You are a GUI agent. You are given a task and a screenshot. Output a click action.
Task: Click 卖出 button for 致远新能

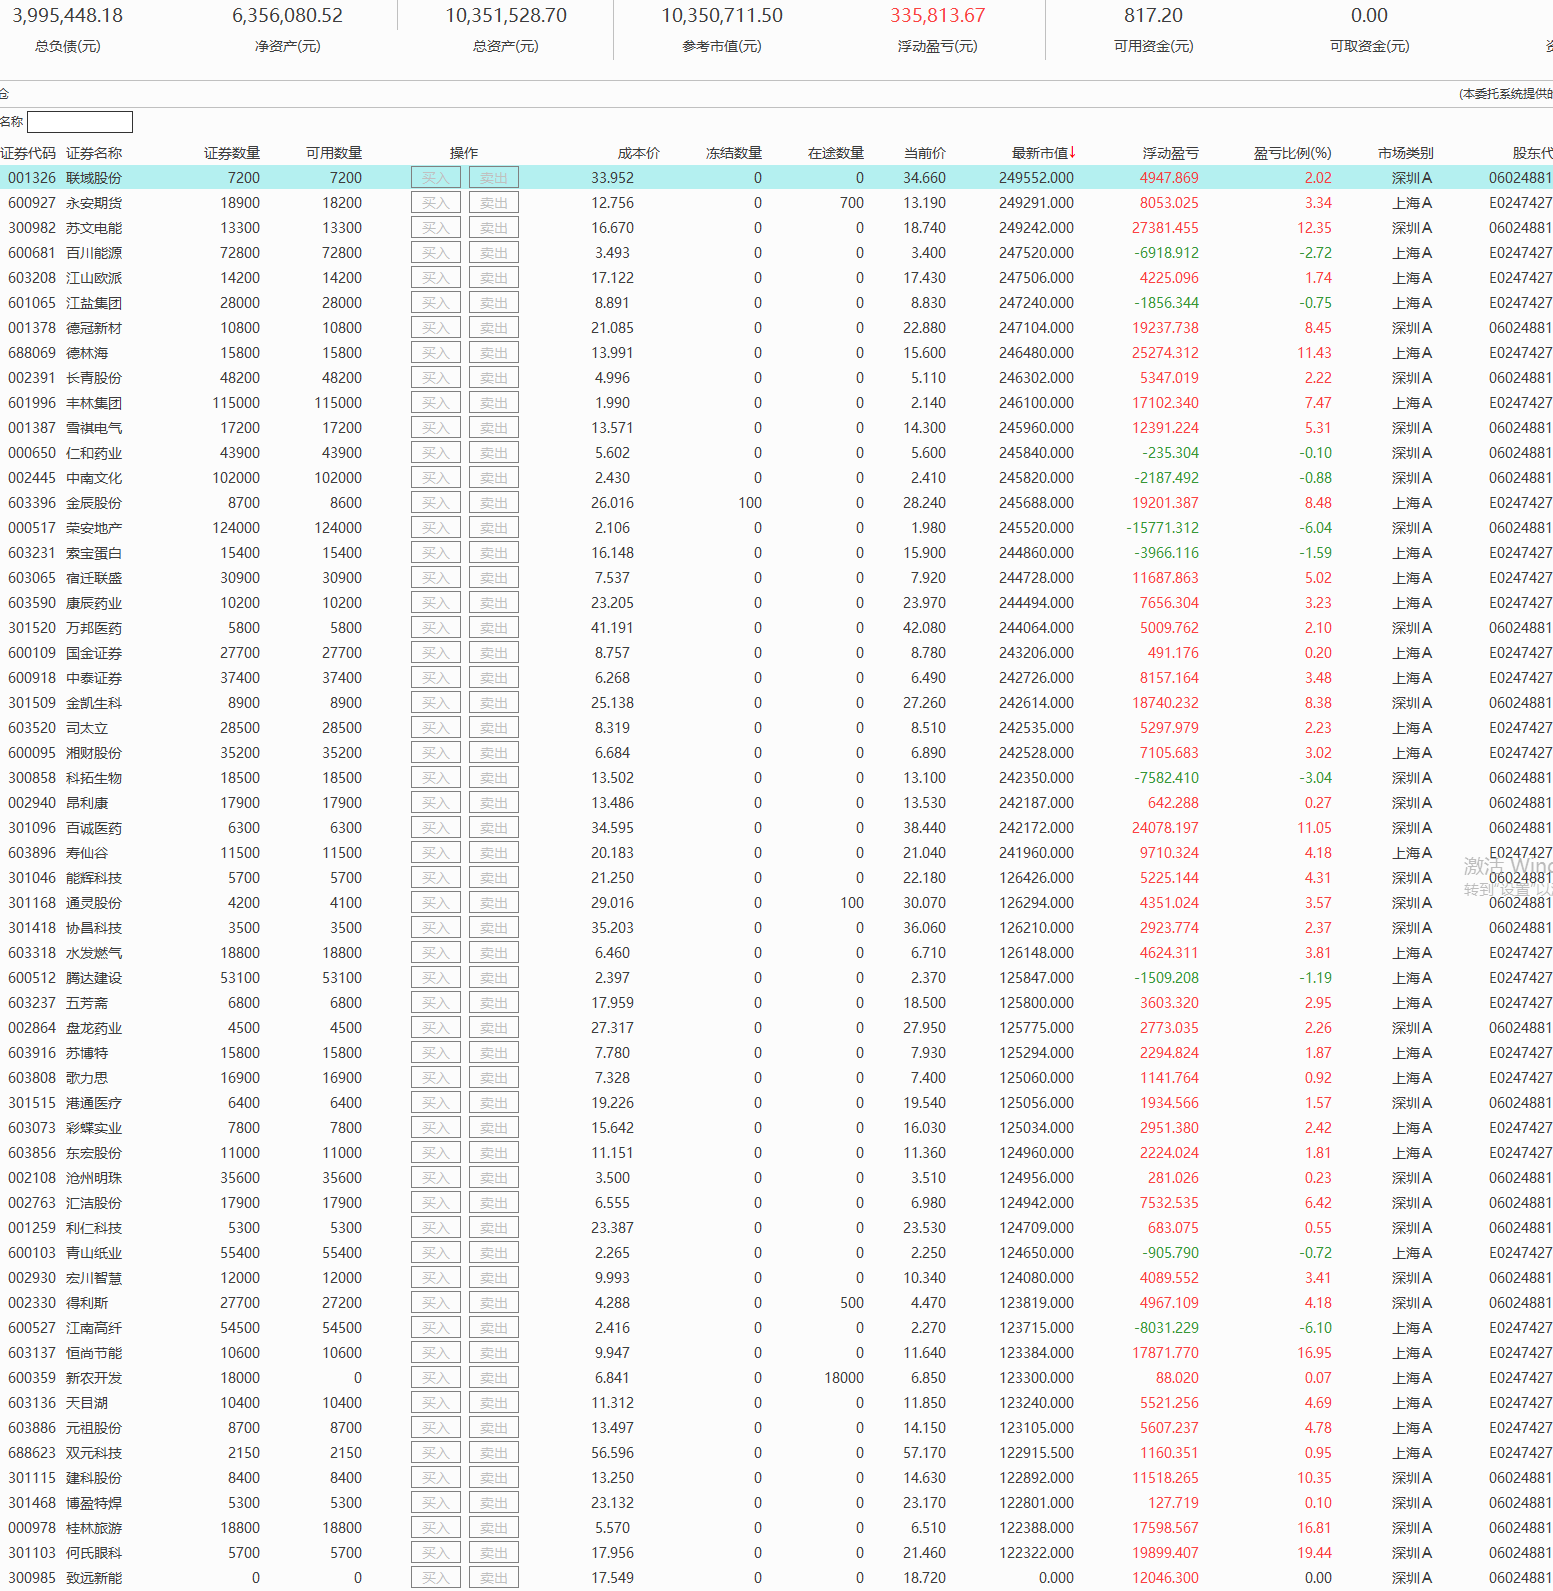click(x=494, y=1578)
